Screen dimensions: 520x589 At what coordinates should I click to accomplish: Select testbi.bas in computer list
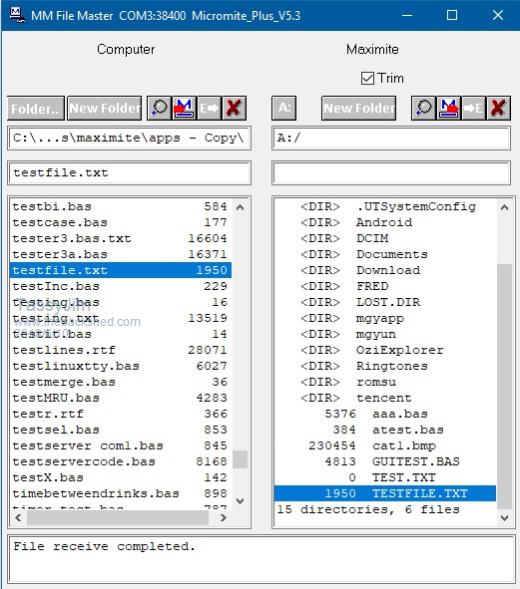click(120, 207)
